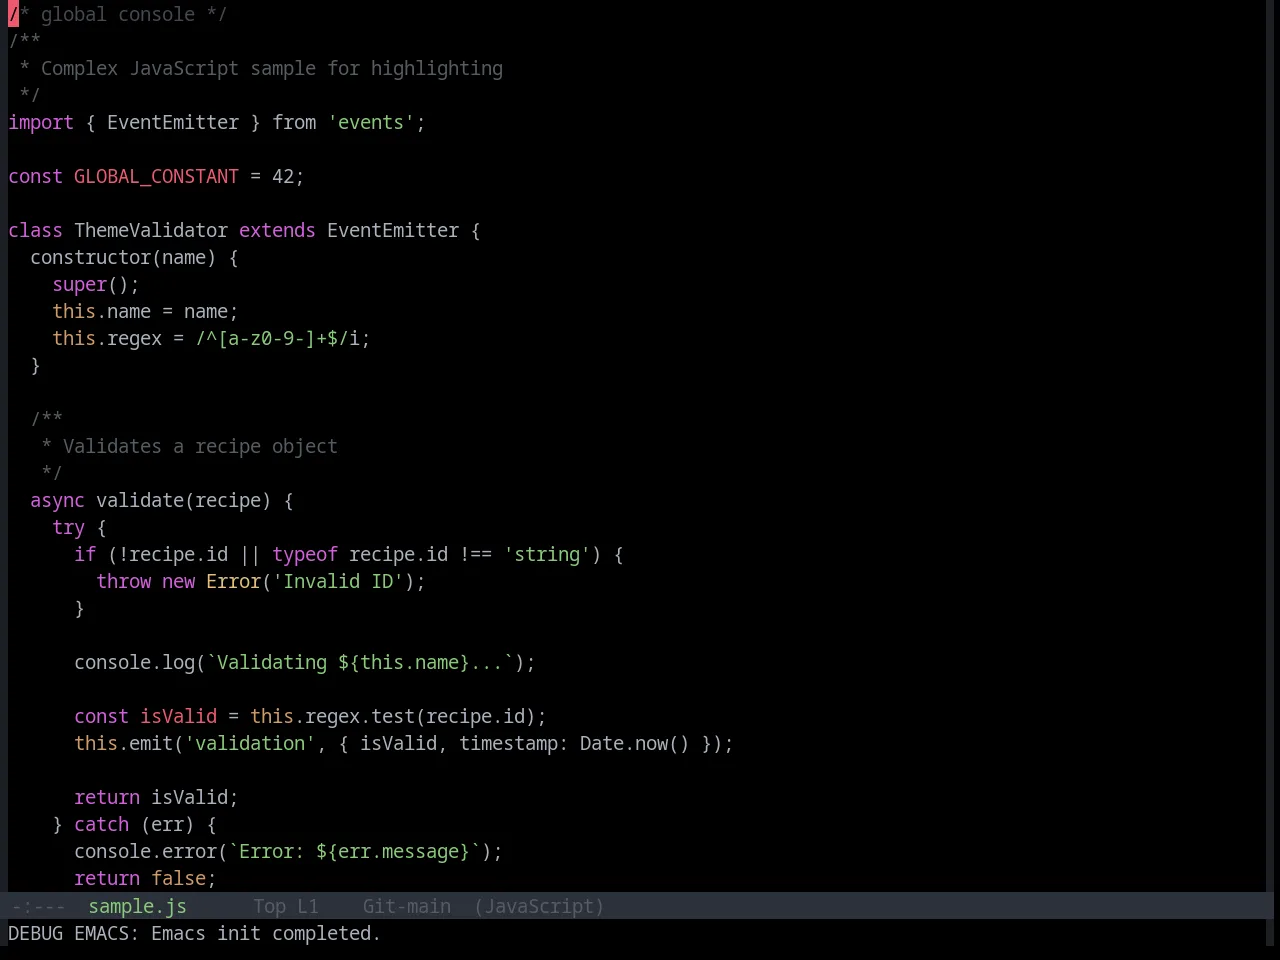
Task: Click the 'catch' keyword
Action: point(101,824)
